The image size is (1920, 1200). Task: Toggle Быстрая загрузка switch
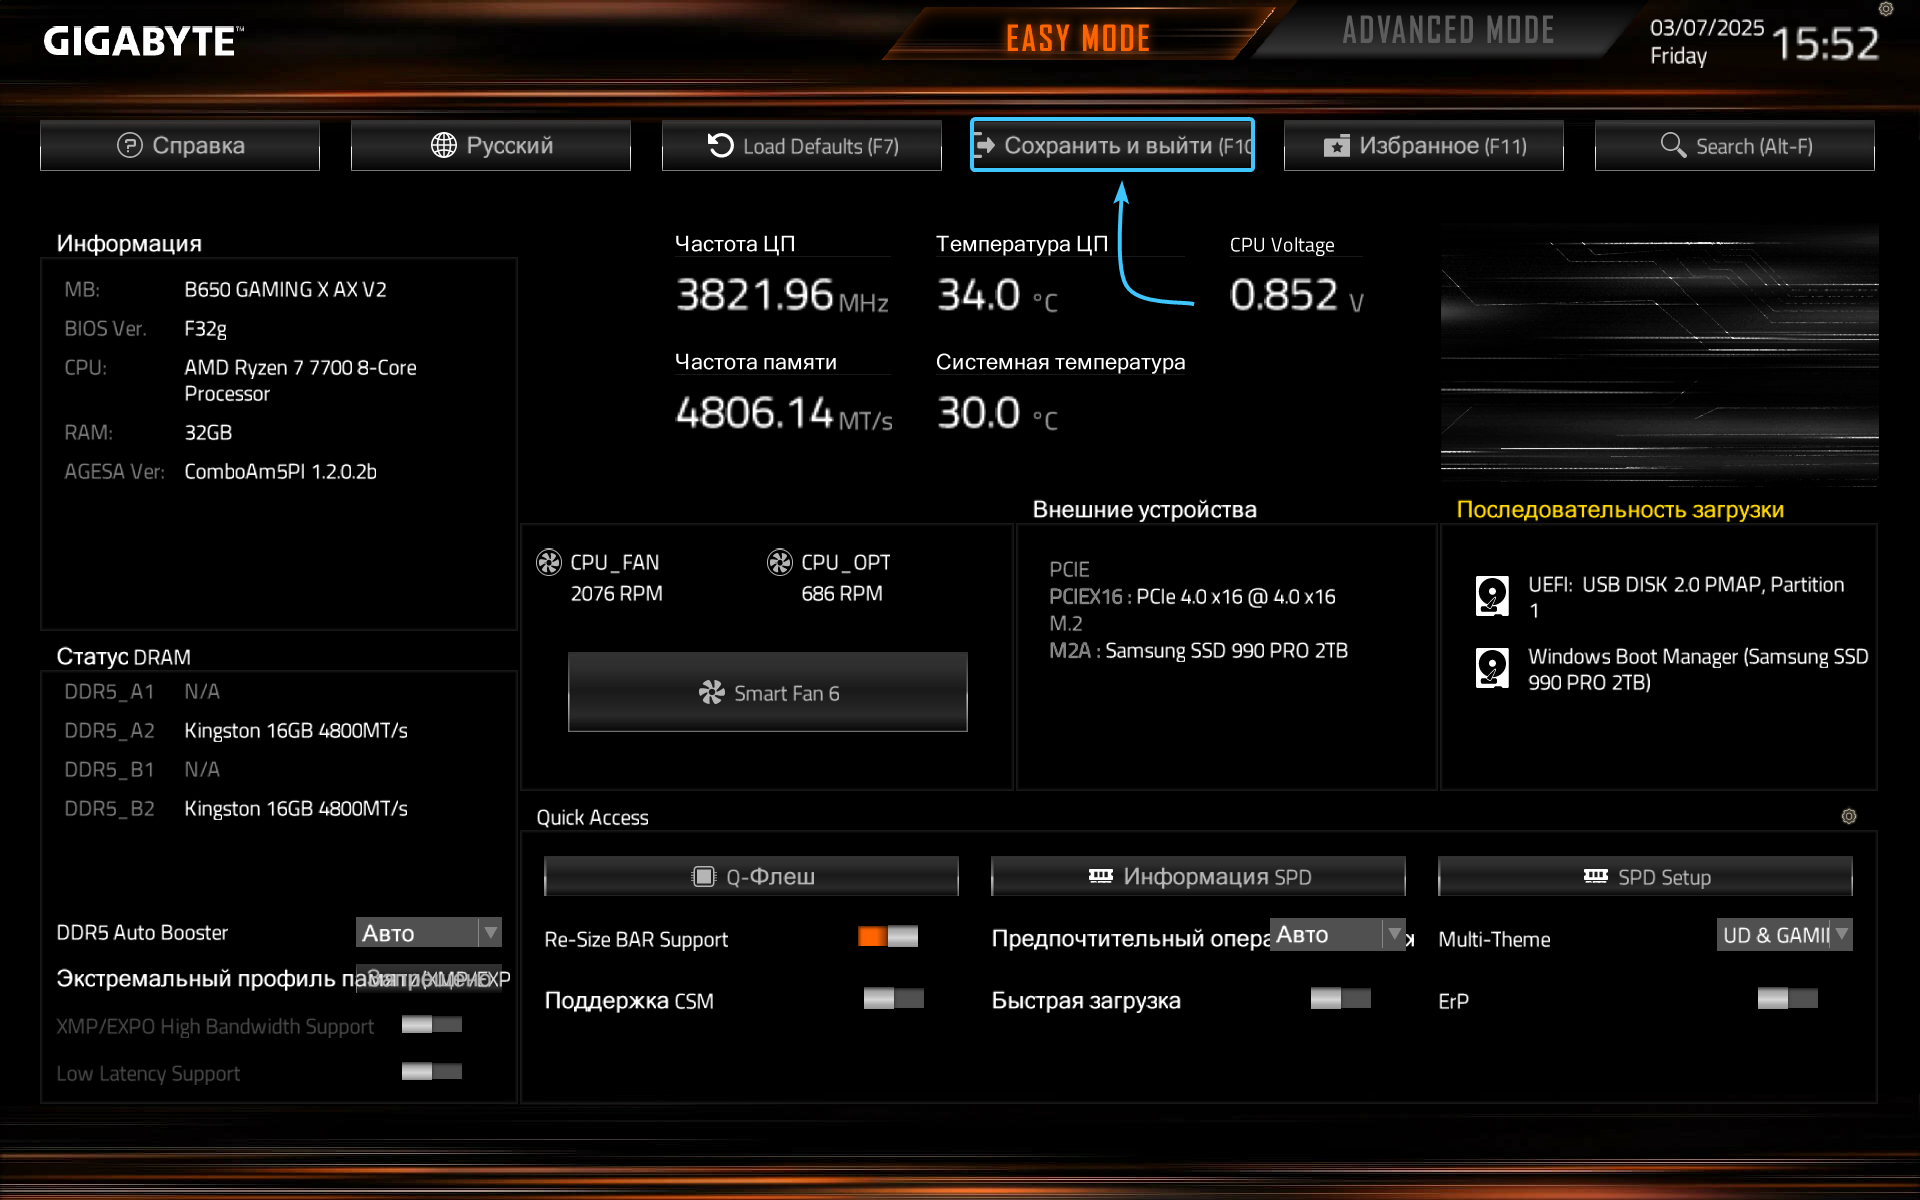(1341, 998)
